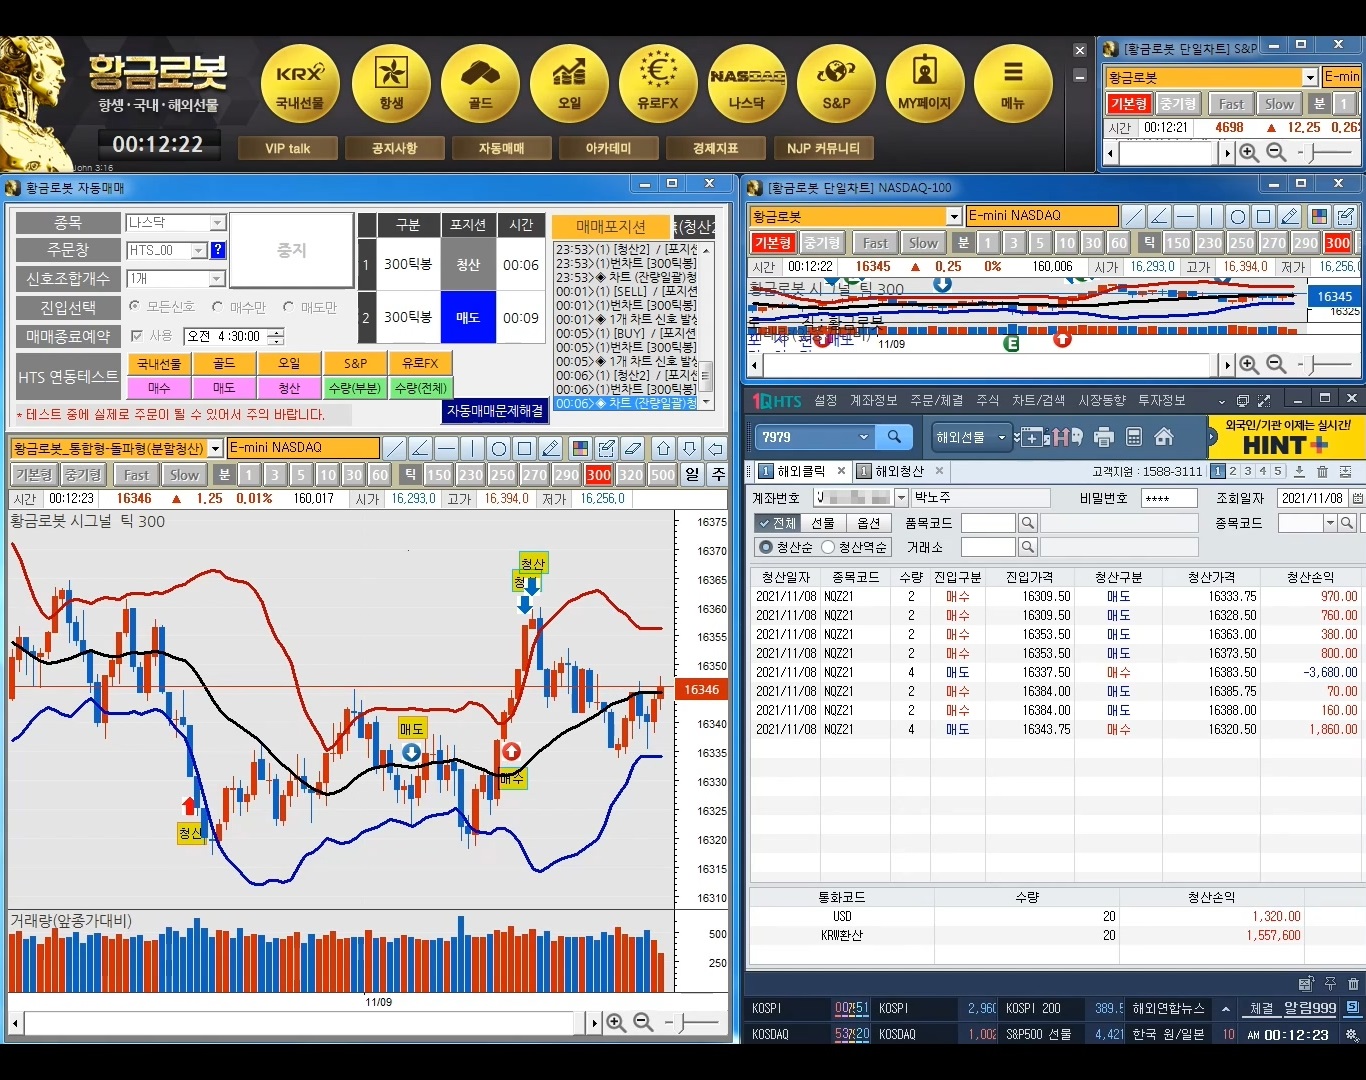This screenshot has width=1366, height=1080.
Task: Select trend line tool in main chart
Action: coord(395,448)
